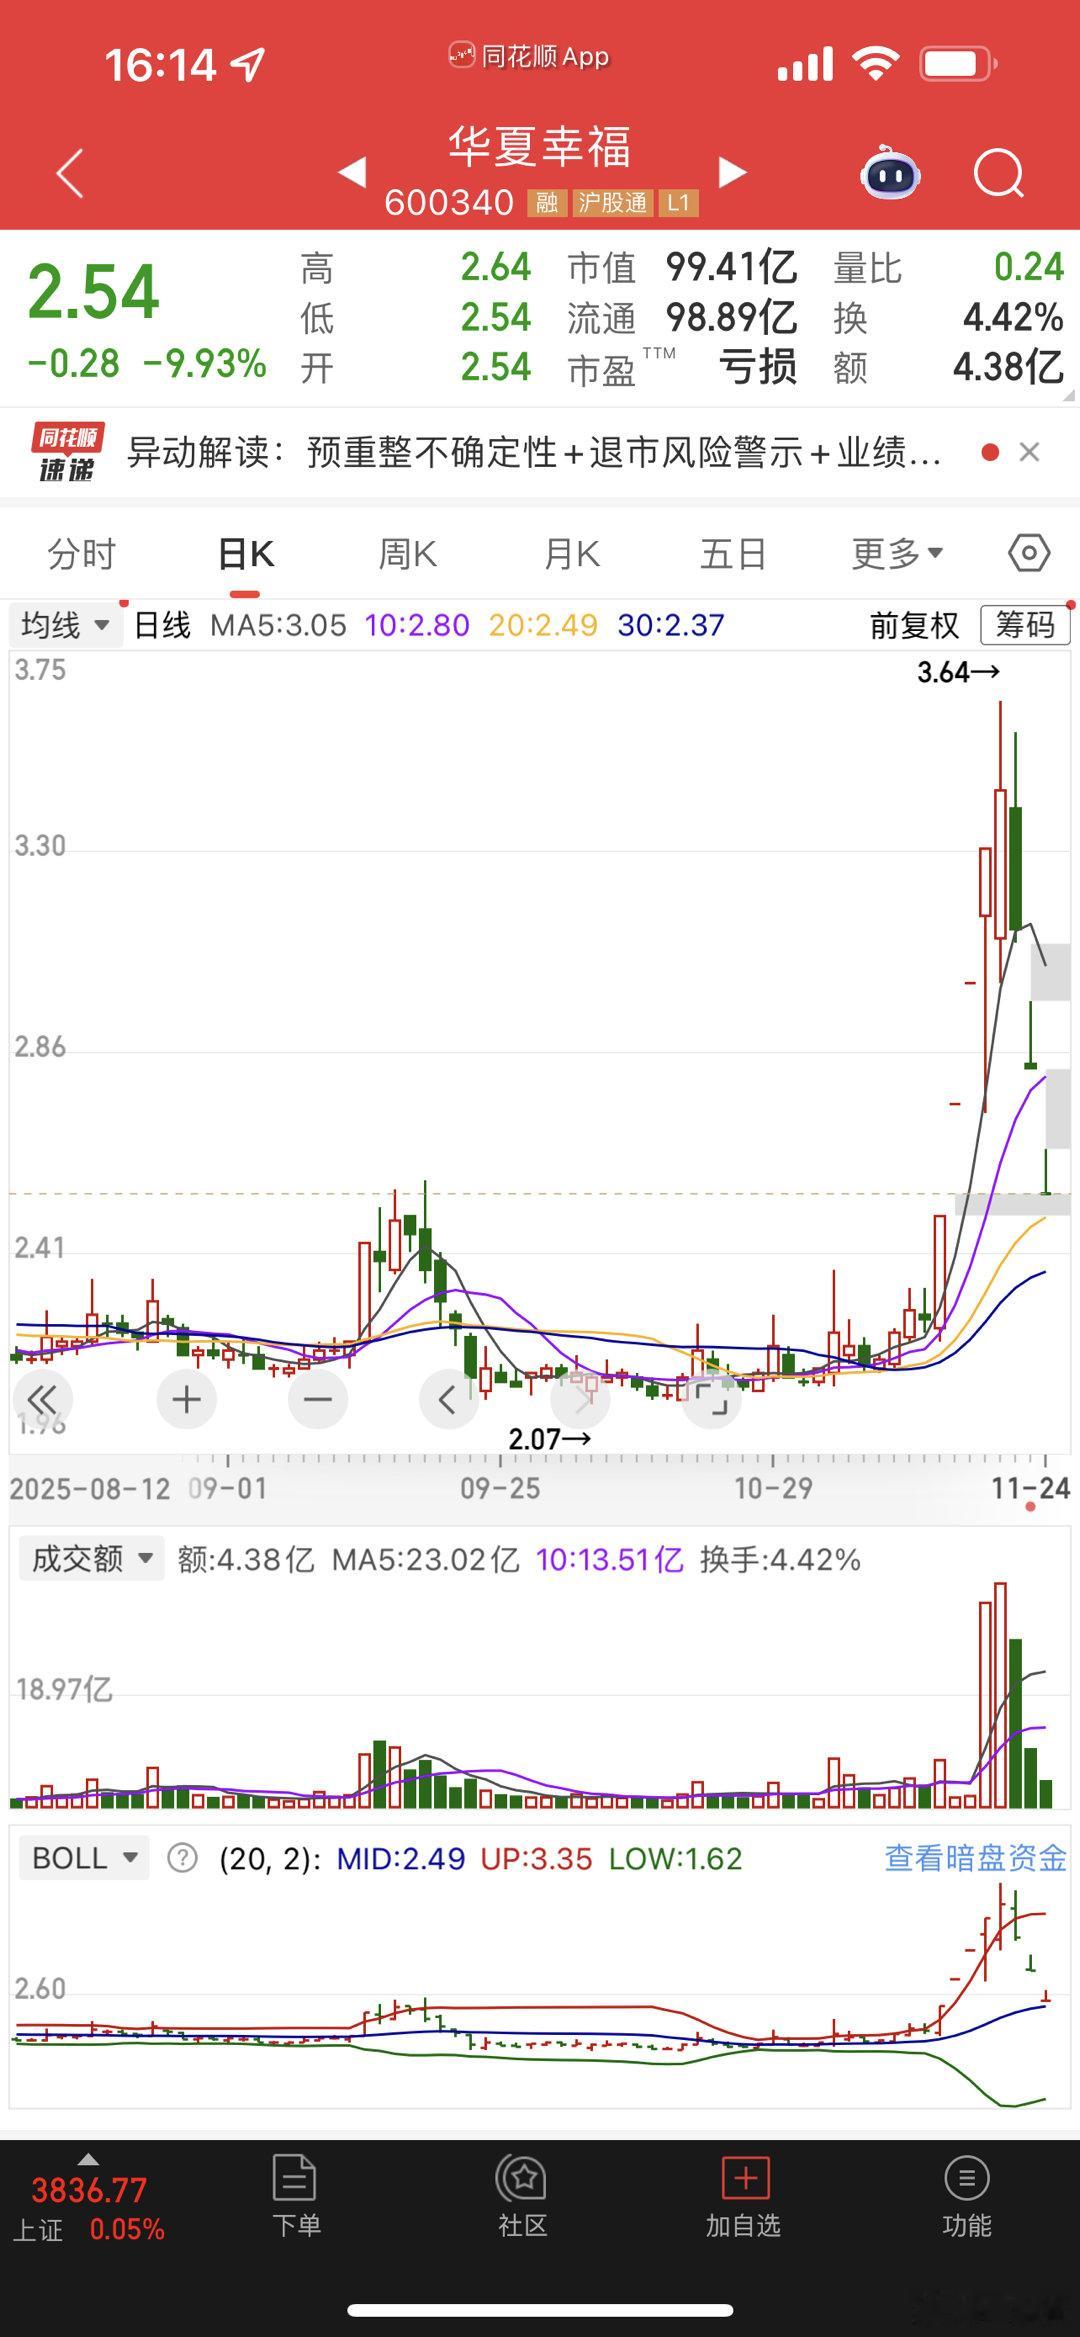Switch to next stock with right triangle
Image resolution: width=1080 pixels, height=2337 pixels.
click(733, 172)
